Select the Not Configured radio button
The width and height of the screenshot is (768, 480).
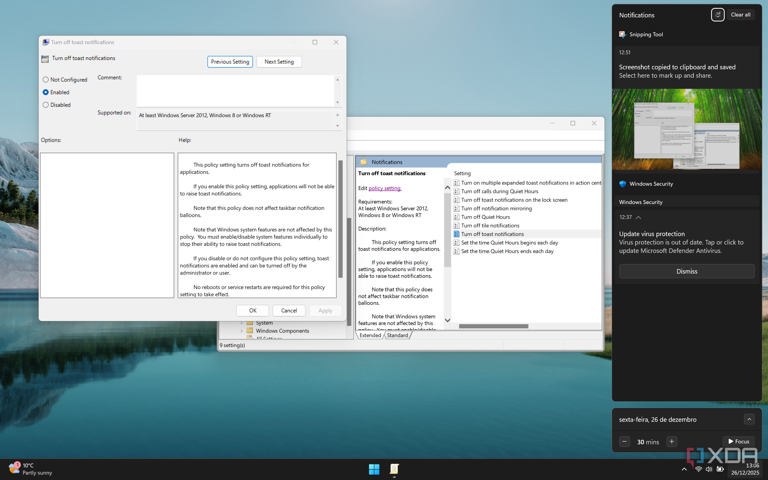(x=46, y=79)
